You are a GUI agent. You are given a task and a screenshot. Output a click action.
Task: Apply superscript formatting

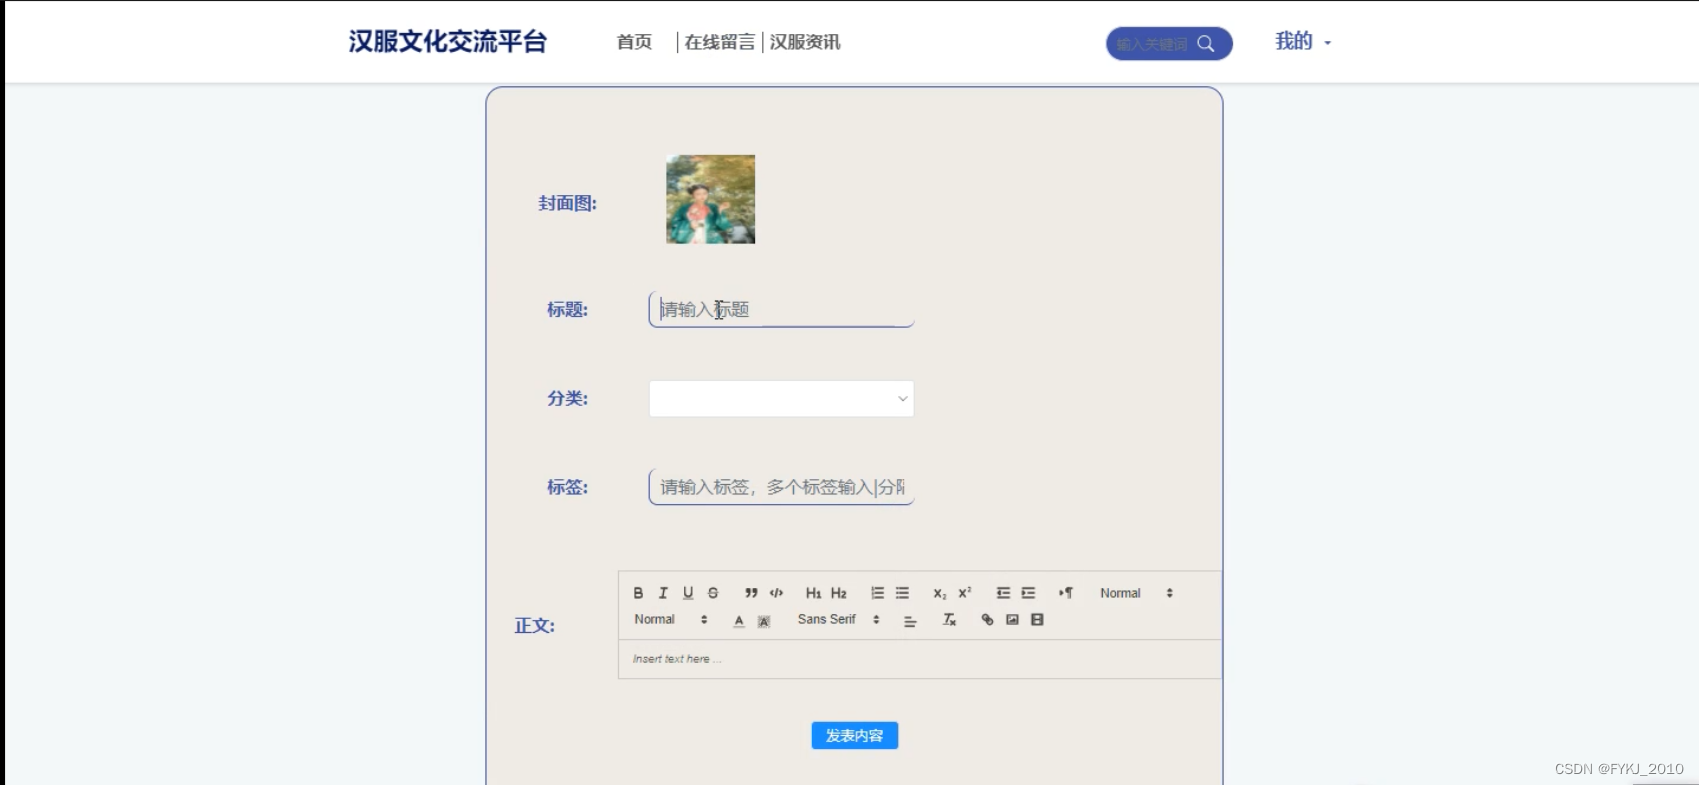965,593
